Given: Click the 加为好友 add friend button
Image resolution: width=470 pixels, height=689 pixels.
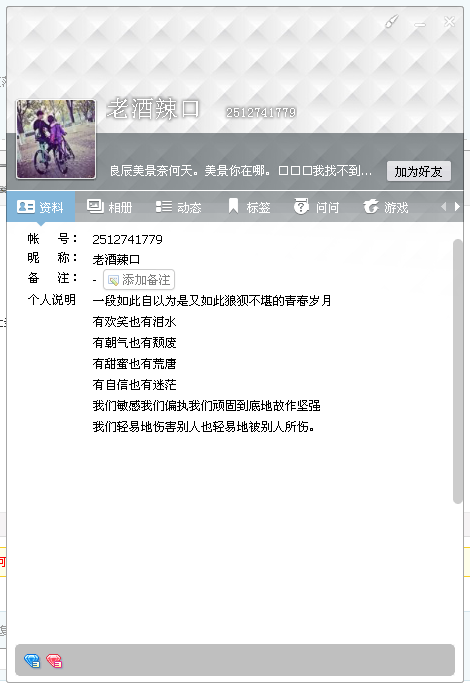Looking at the screenshot, I should [x=419, y=171].
